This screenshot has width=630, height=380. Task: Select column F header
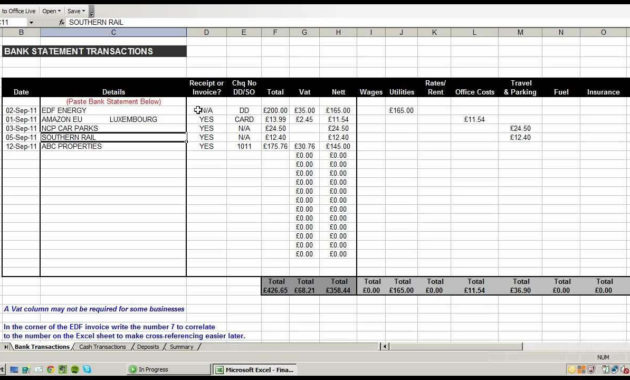pyautogui.click(x=275, y=32)
